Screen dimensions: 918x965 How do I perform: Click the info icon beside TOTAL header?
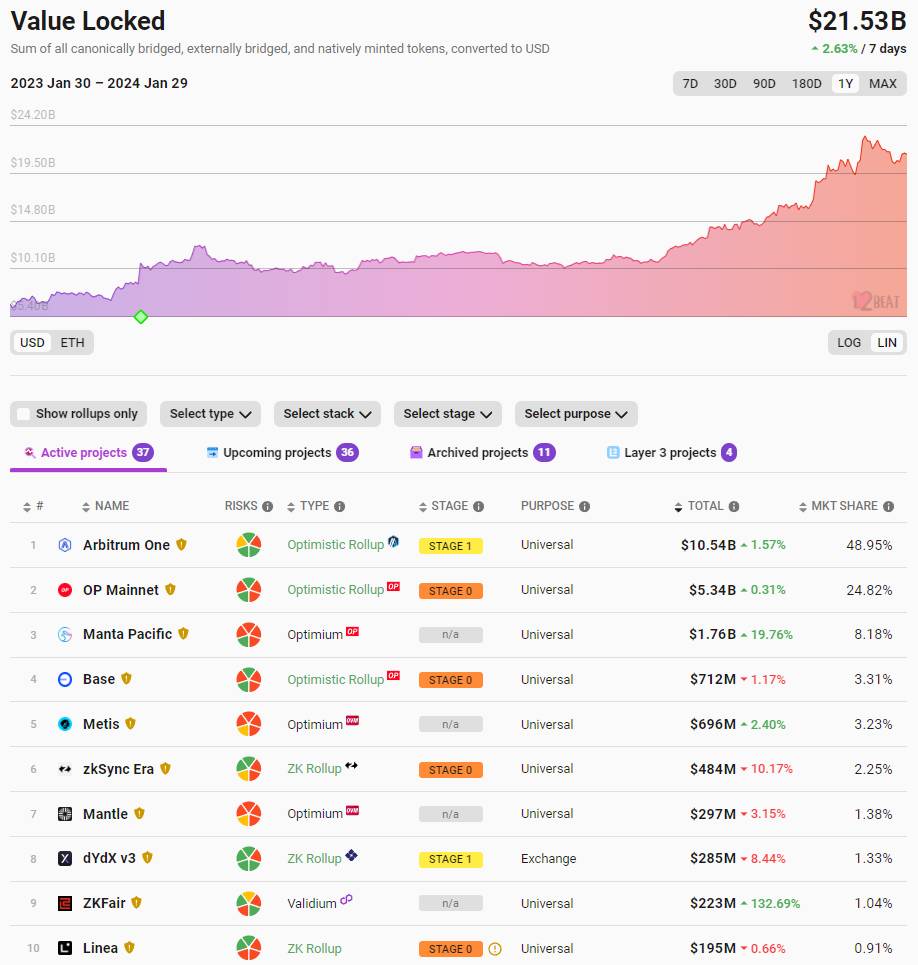click(x=733, y=507)
